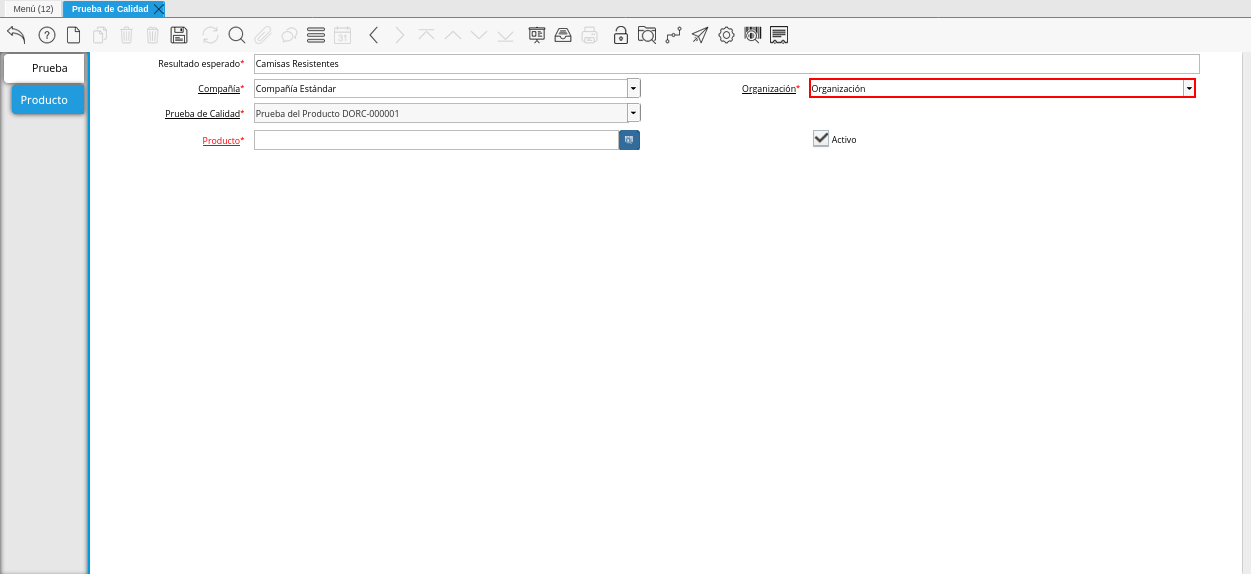This screenshot has height=574, width=1251.
Task: Click the printer icon
Action: tap(590, 35)
